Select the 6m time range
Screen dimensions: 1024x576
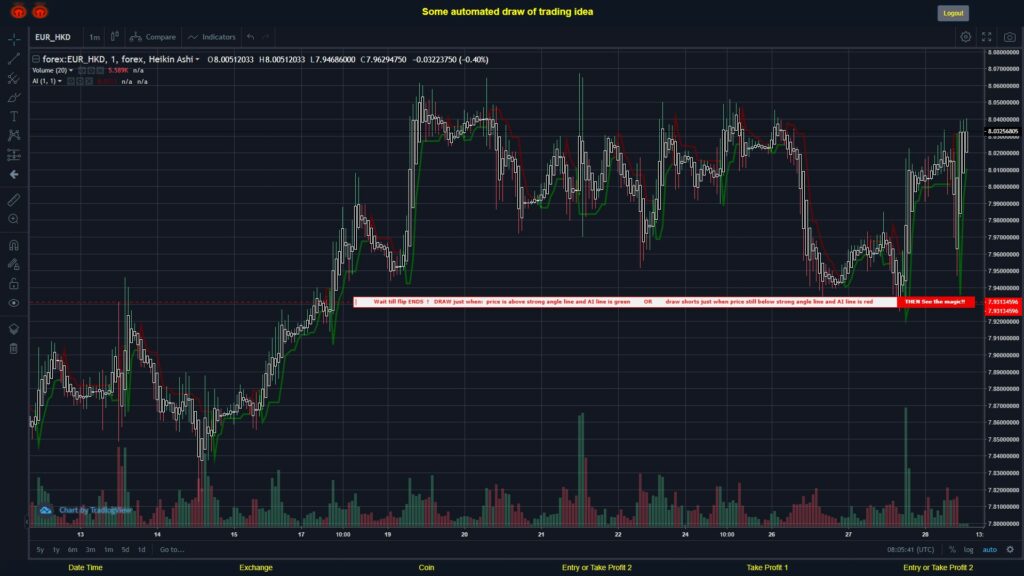coord(72,550)
